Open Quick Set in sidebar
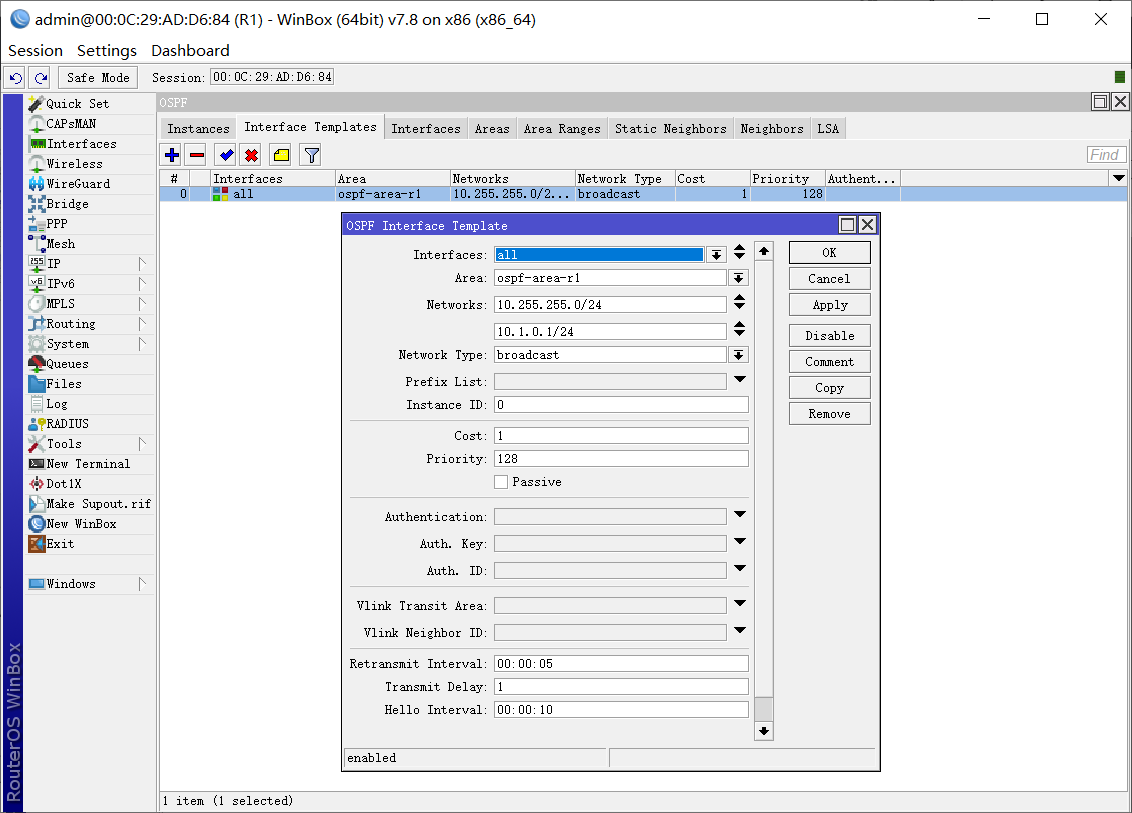Screen dimensions: 1132x813 (x=91, y=104)
